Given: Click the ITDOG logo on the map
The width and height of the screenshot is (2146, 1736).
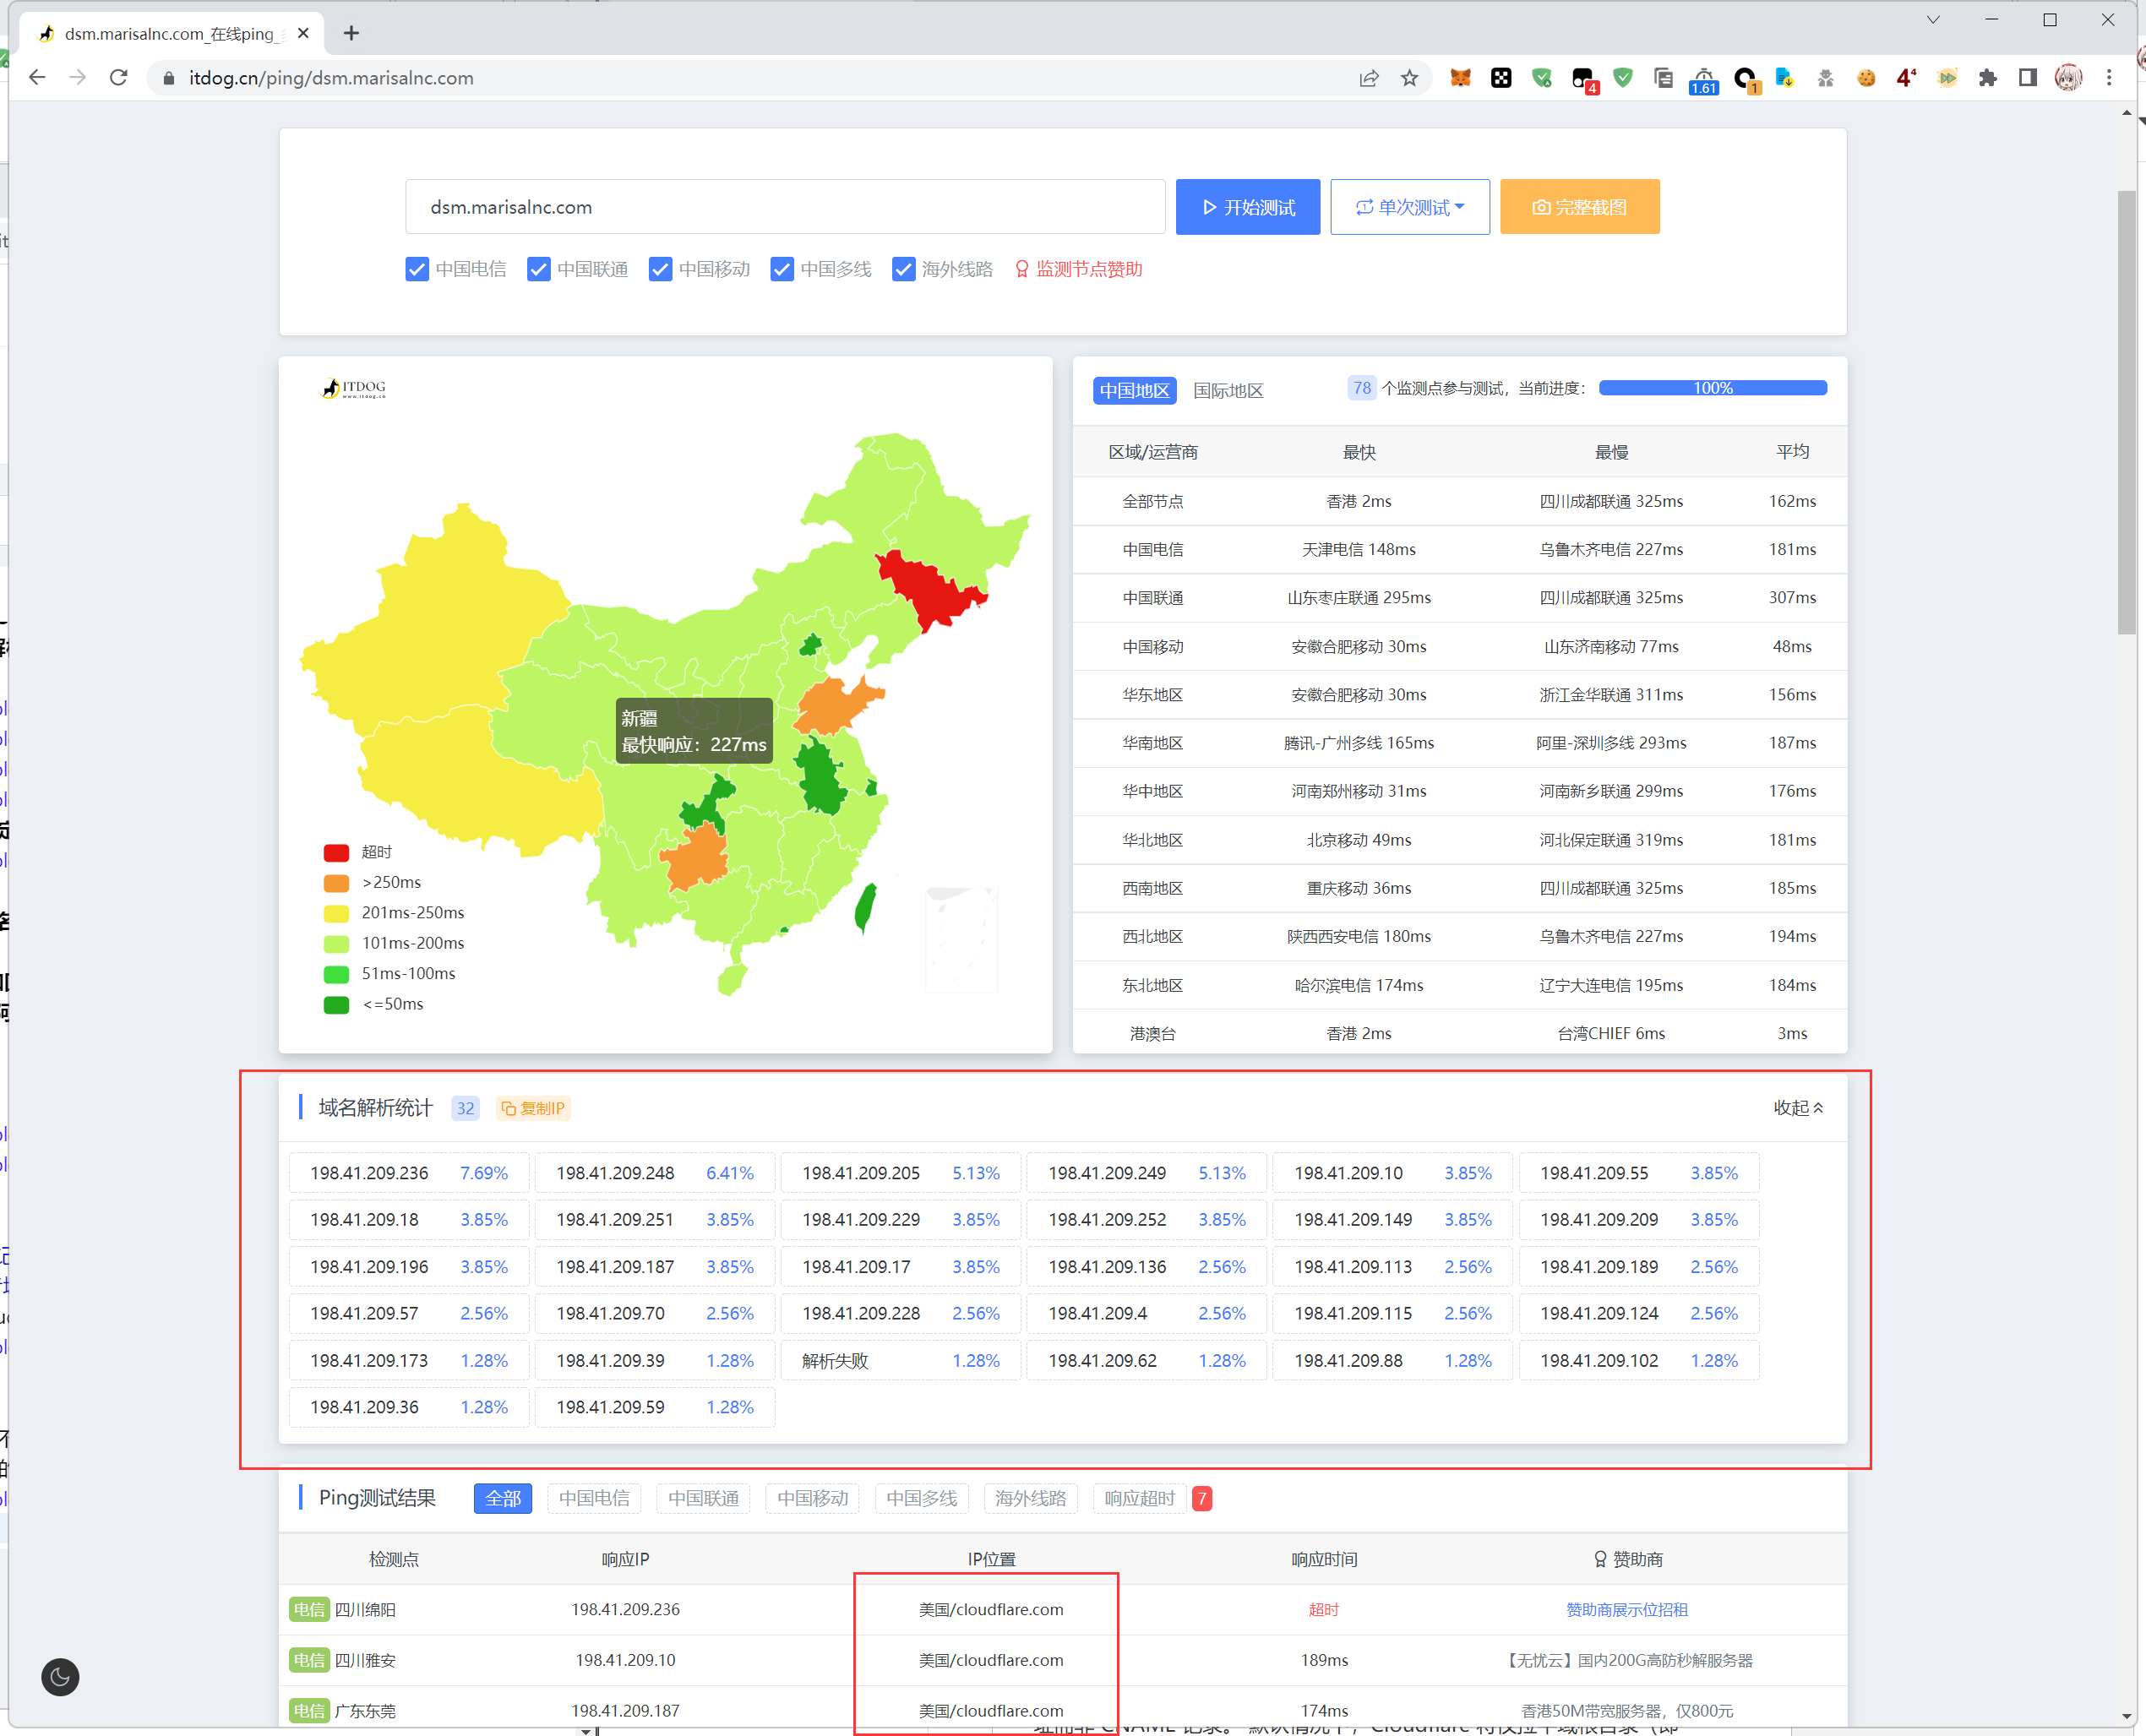Looking at the screenshot, I should tap(354, 388).
